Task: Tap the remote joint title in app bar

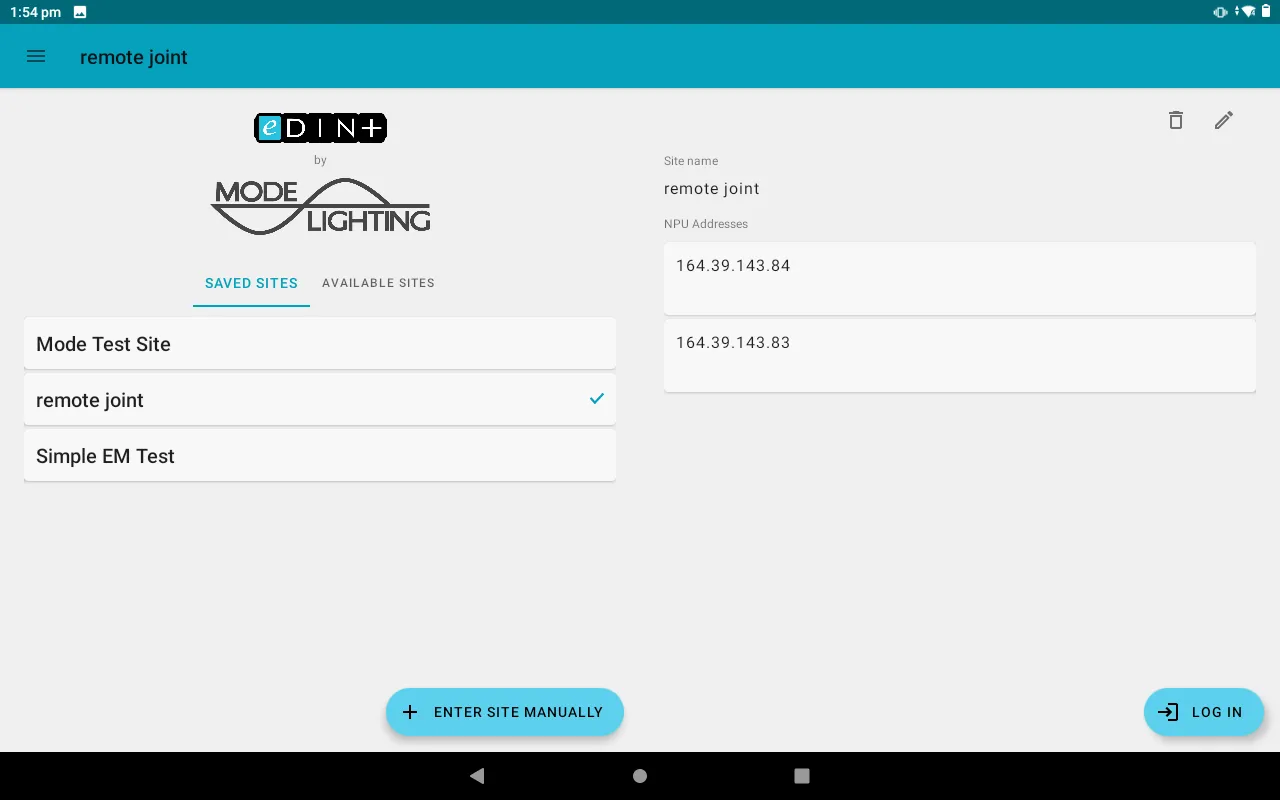Action: coord(134,57)
